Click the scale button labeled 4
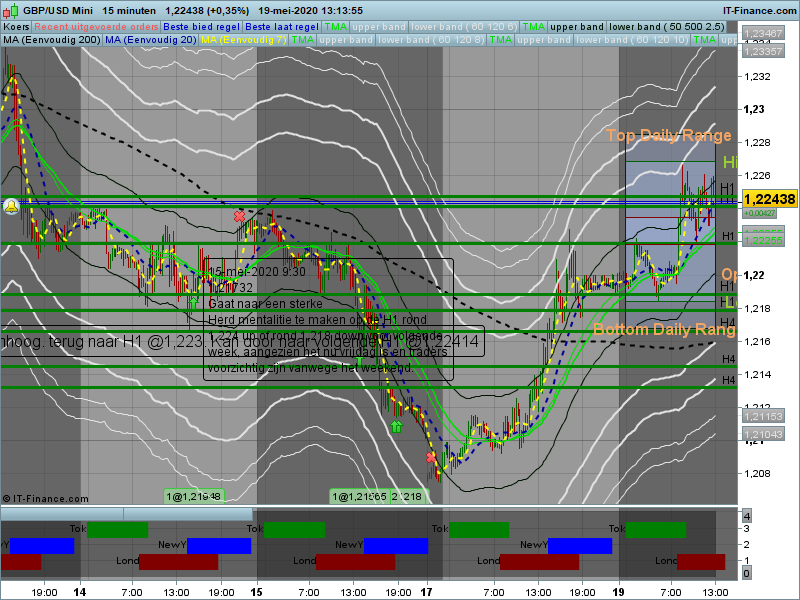Viewport: 800px width, 600px height. (x=746, y=515)
